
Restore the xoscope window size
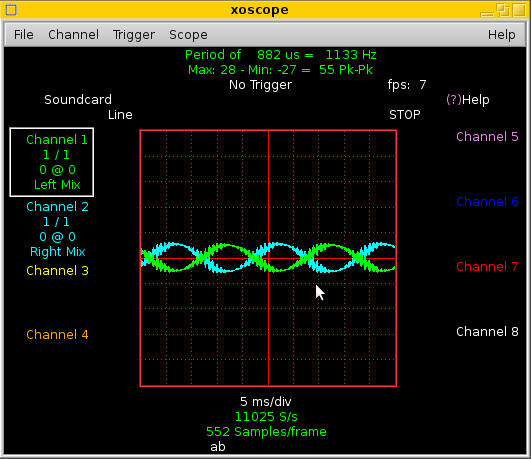[503, 10]
